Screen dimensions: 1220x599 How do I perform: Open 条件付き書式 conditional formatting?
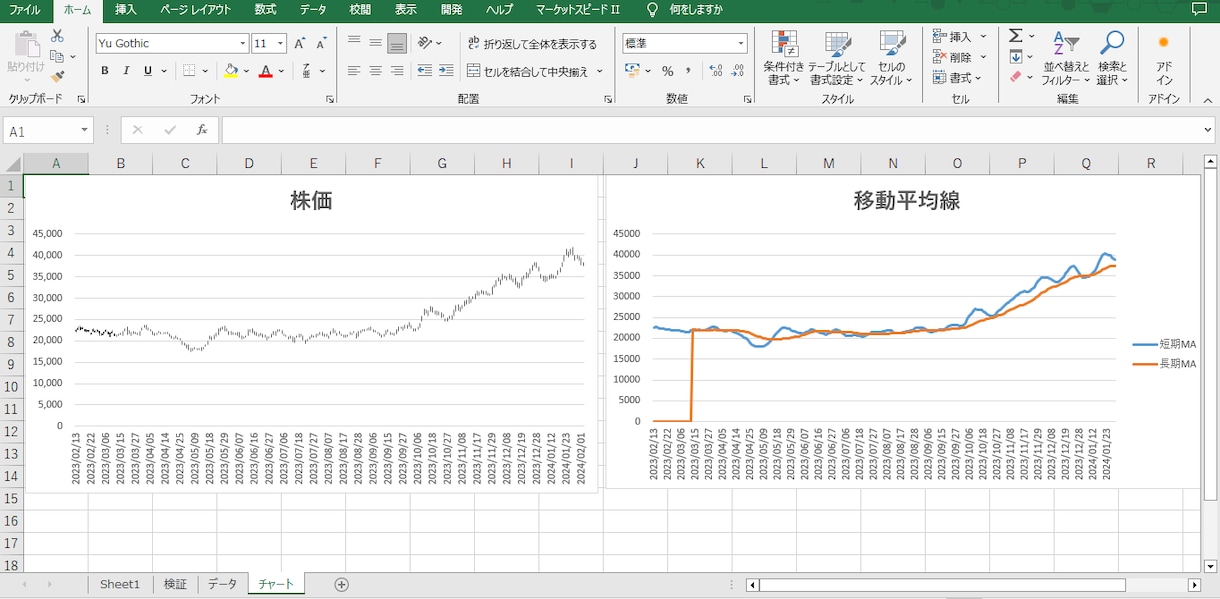pyautogui.click(x=784, y=58)
